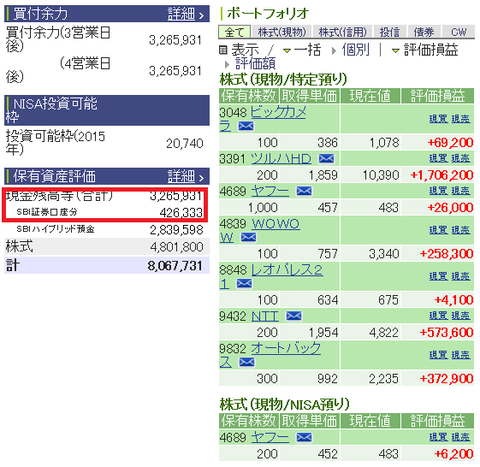Screen dimensions: 480x467
Task: Click the mail icon beside ツルハHD
Action: (326, 159)
